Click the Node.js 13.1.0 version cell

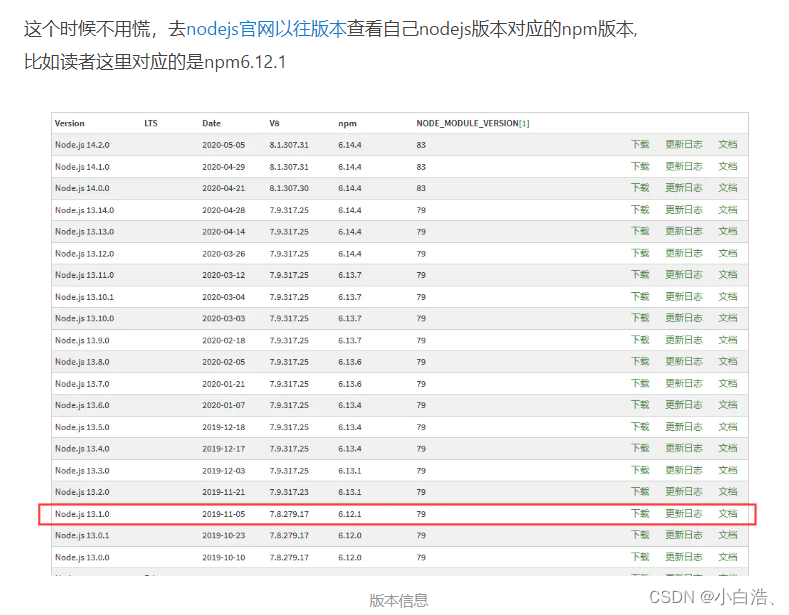tap(82, 514)
